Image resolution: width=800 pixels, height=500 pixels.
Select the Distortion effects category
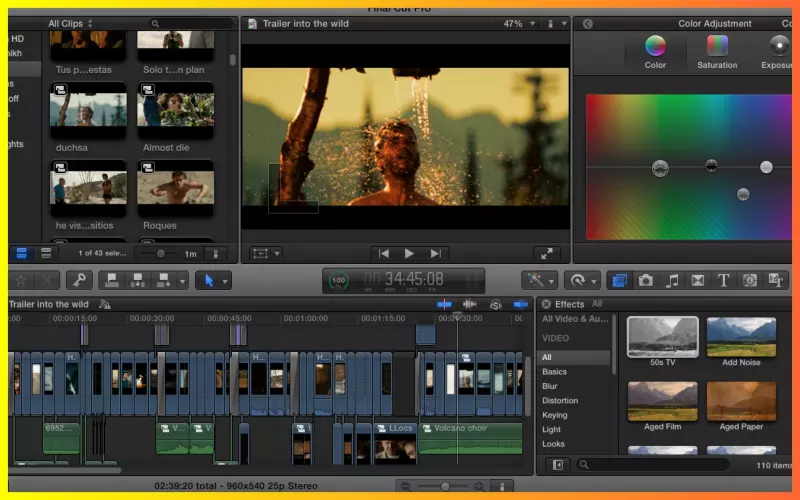pos(560,401)
